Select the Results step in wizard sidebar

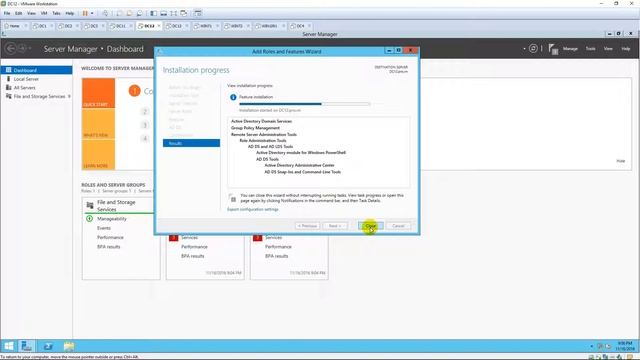click(x=191, y=143)
